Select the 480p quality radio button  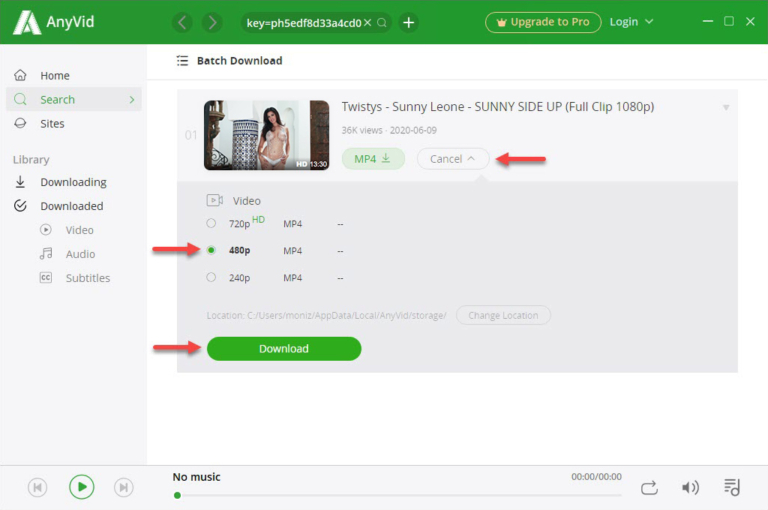pyautogui.click(x=211, y=250)
